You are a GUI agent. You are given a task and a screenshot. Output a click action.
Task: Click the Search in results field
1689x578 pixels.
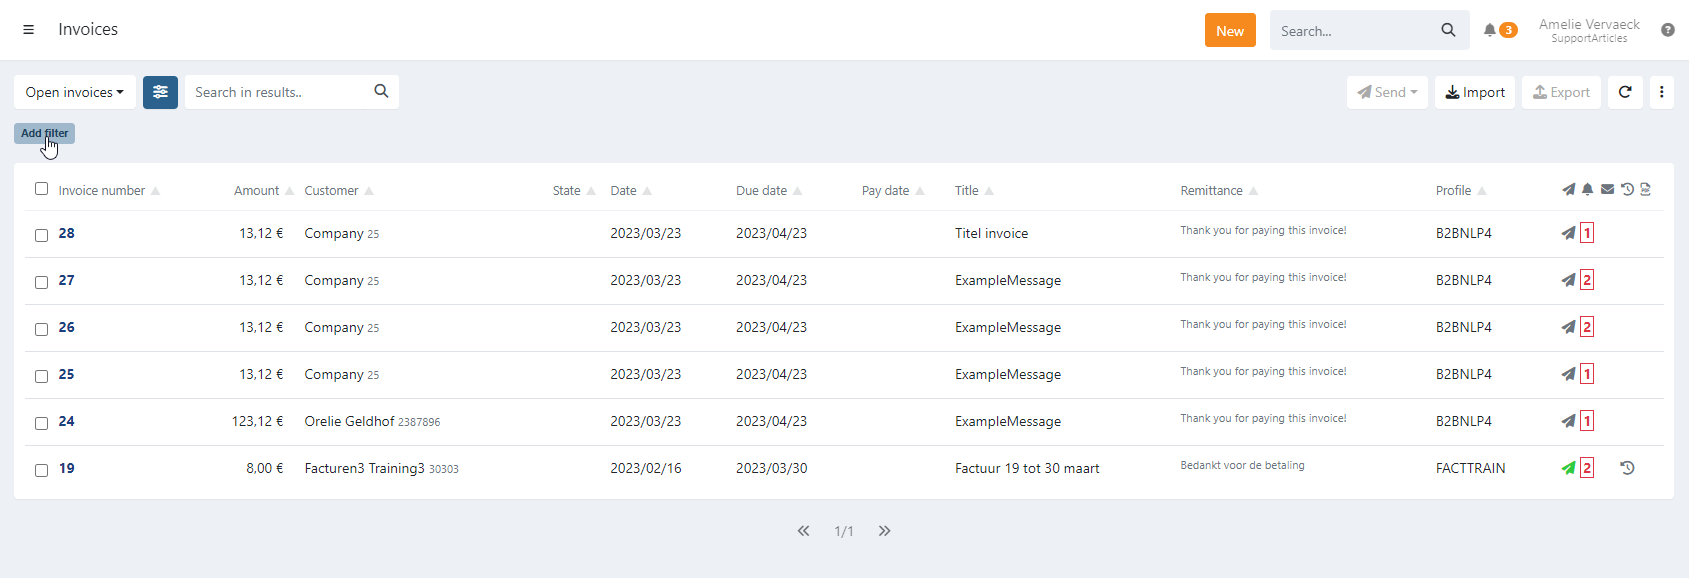(x=280, y=92)
